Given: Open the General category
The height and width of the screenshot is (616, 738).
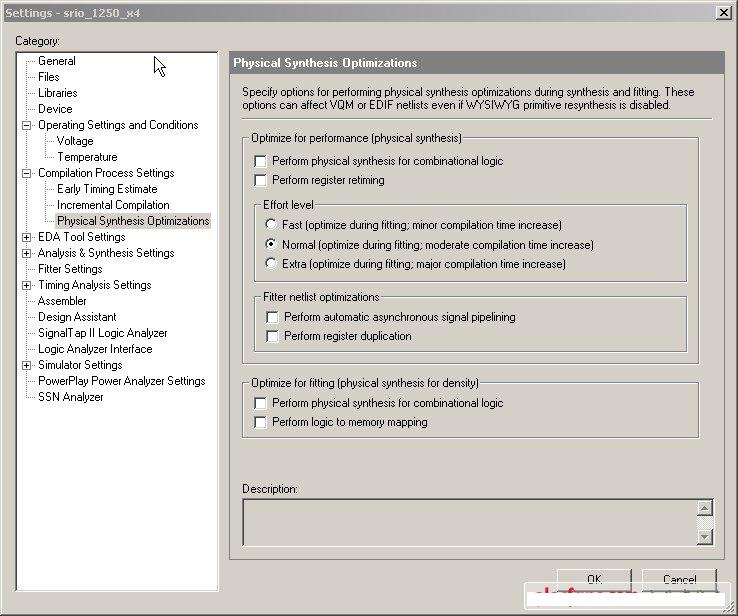Looking at the screenshot, I should (56, 61).
